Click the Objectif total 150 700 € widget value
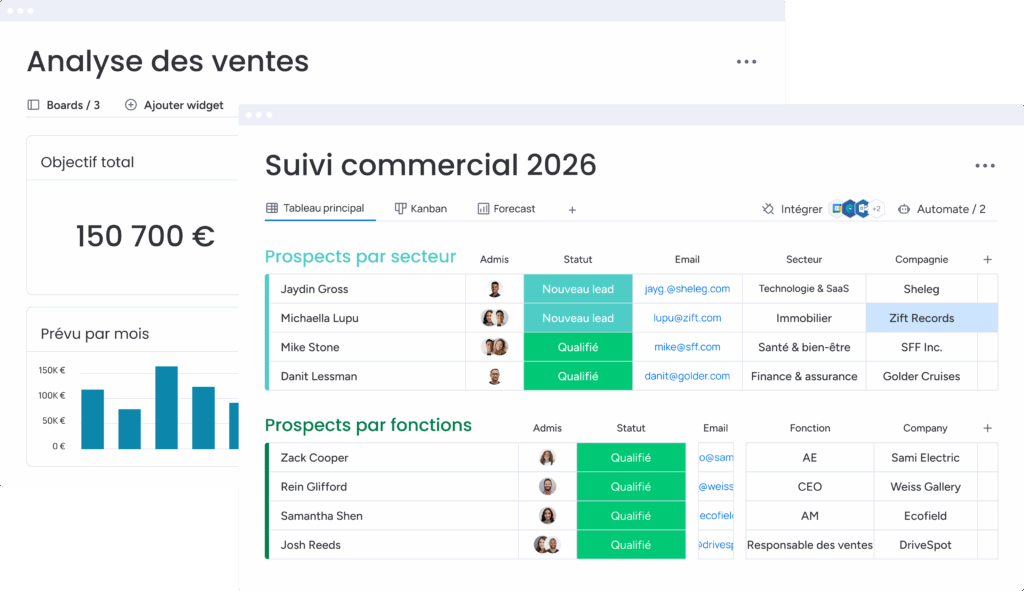The height and width of the screenshot is (591, 1024). click(x=145, y=236)
